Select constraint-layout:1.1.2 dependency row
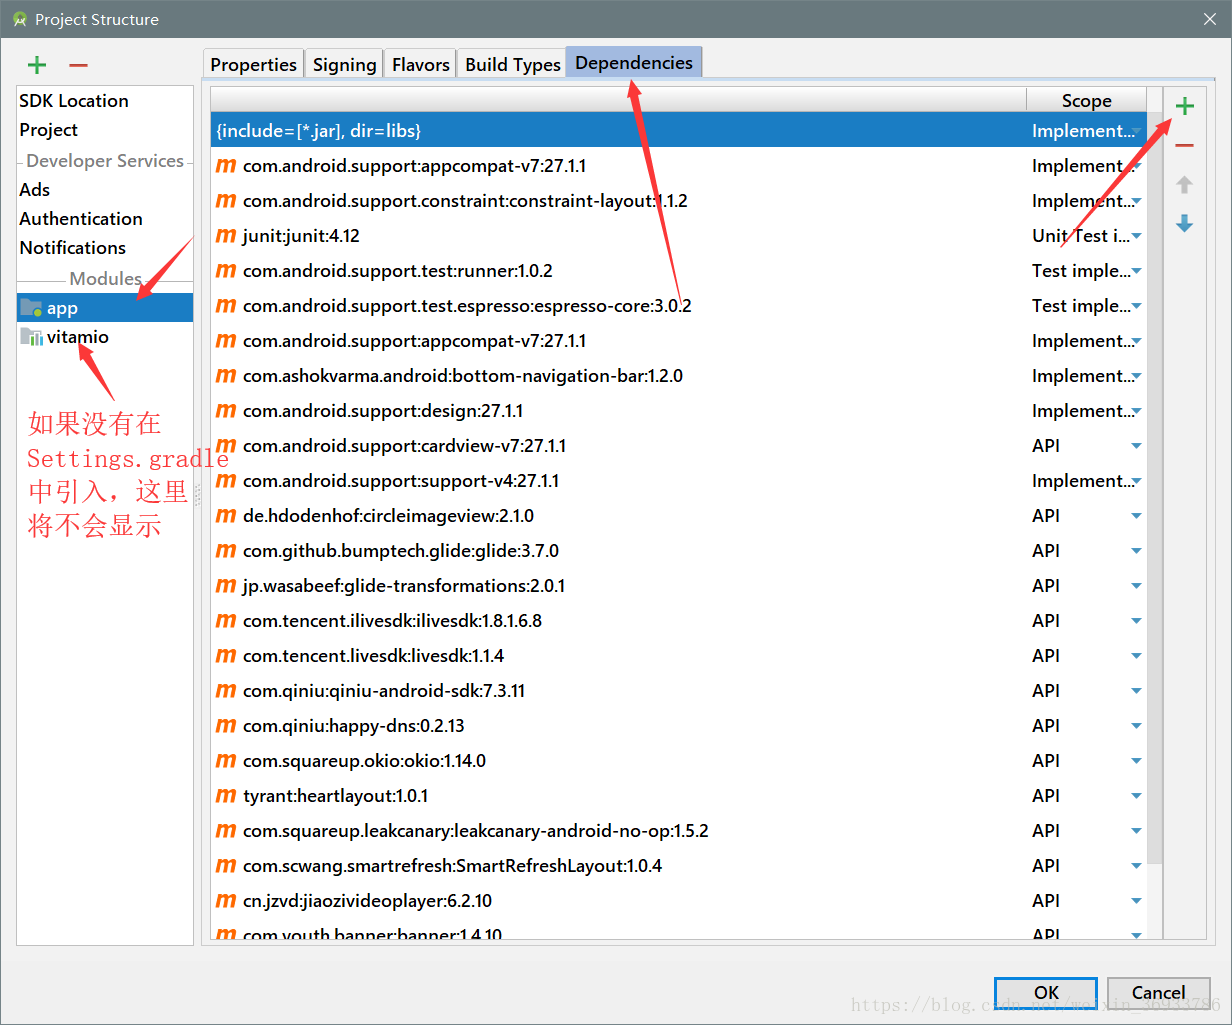 click(678, 201)
